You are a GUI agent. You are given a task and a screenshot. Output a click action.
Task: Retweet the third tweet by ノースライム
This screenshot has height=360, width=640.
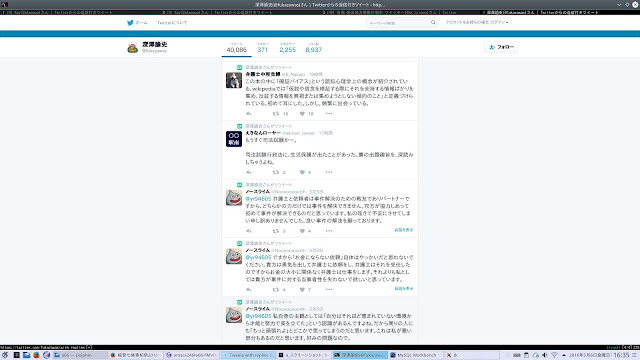pyautogui.click(x=276, y=231)
